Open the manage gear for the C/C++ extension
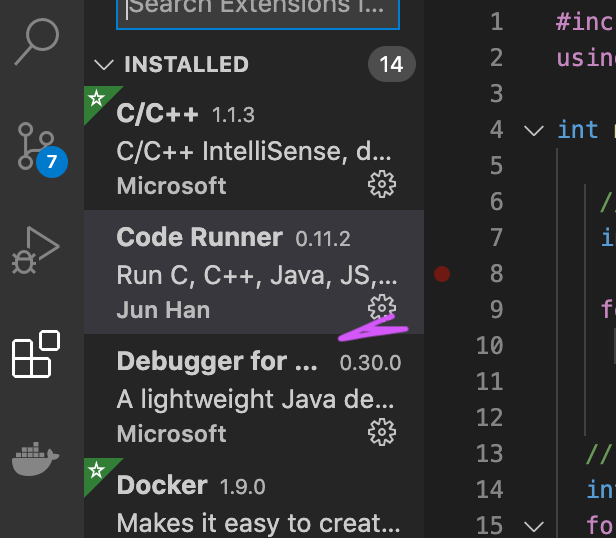 [382, 184]
